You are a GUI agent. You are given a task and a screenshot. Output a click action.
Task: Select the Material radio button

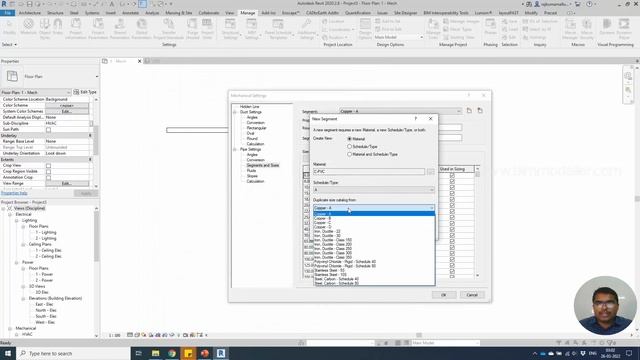[x=349, y=139]
